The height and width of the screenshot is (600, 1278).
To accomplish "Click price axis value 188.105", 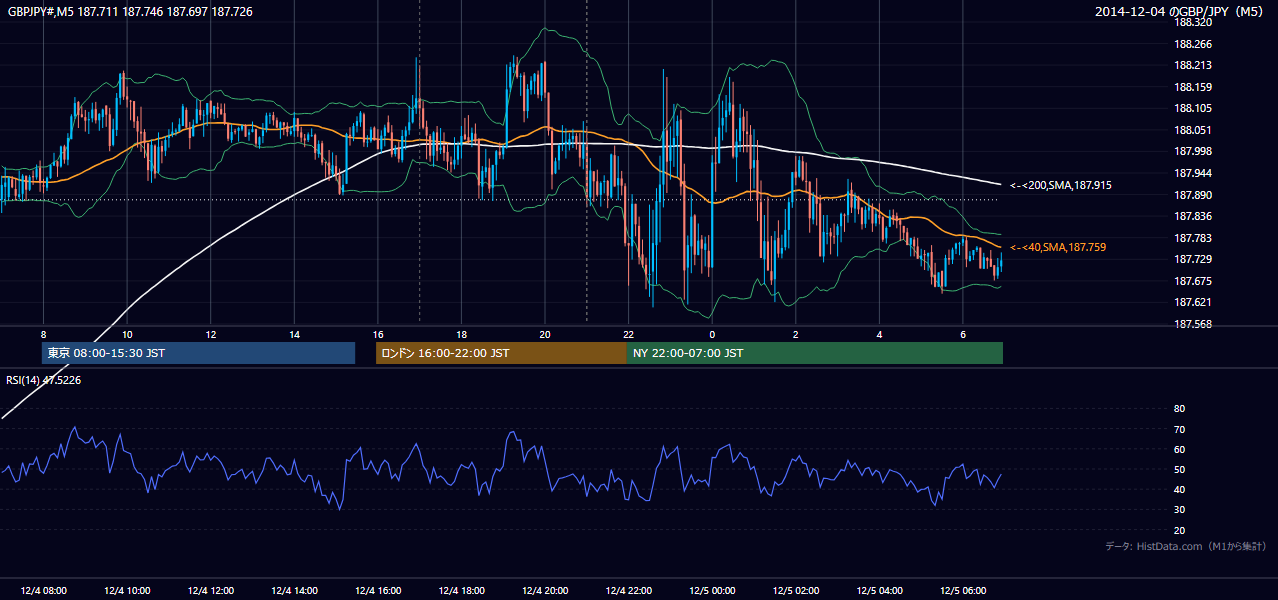I will point(1192,109).
